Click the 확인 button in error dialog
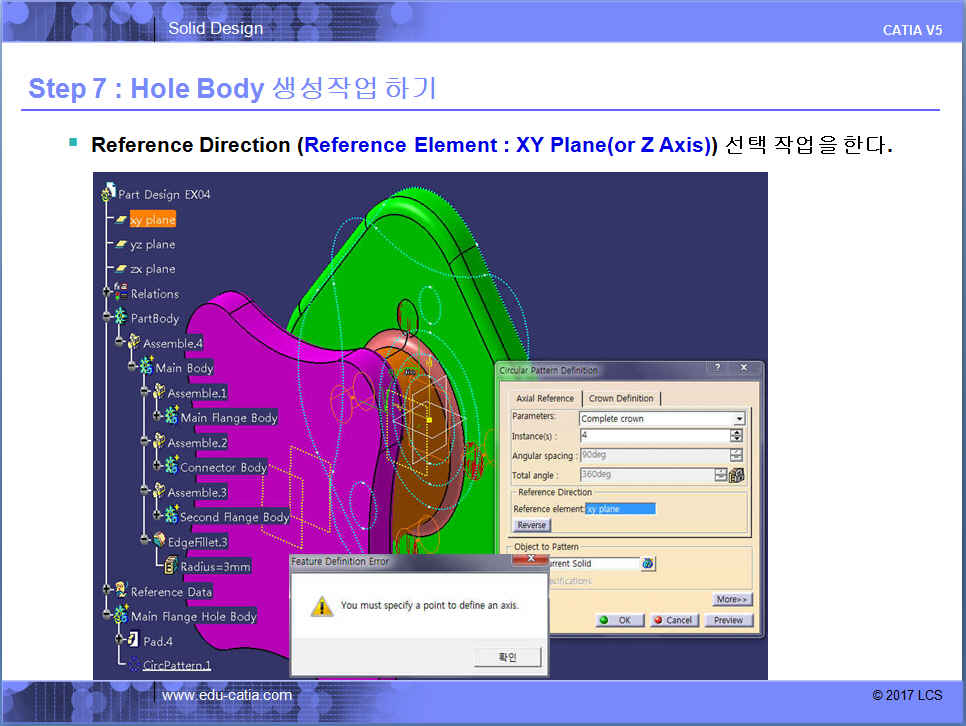Viewport: 966px width, 726px height. pos(508,657)
